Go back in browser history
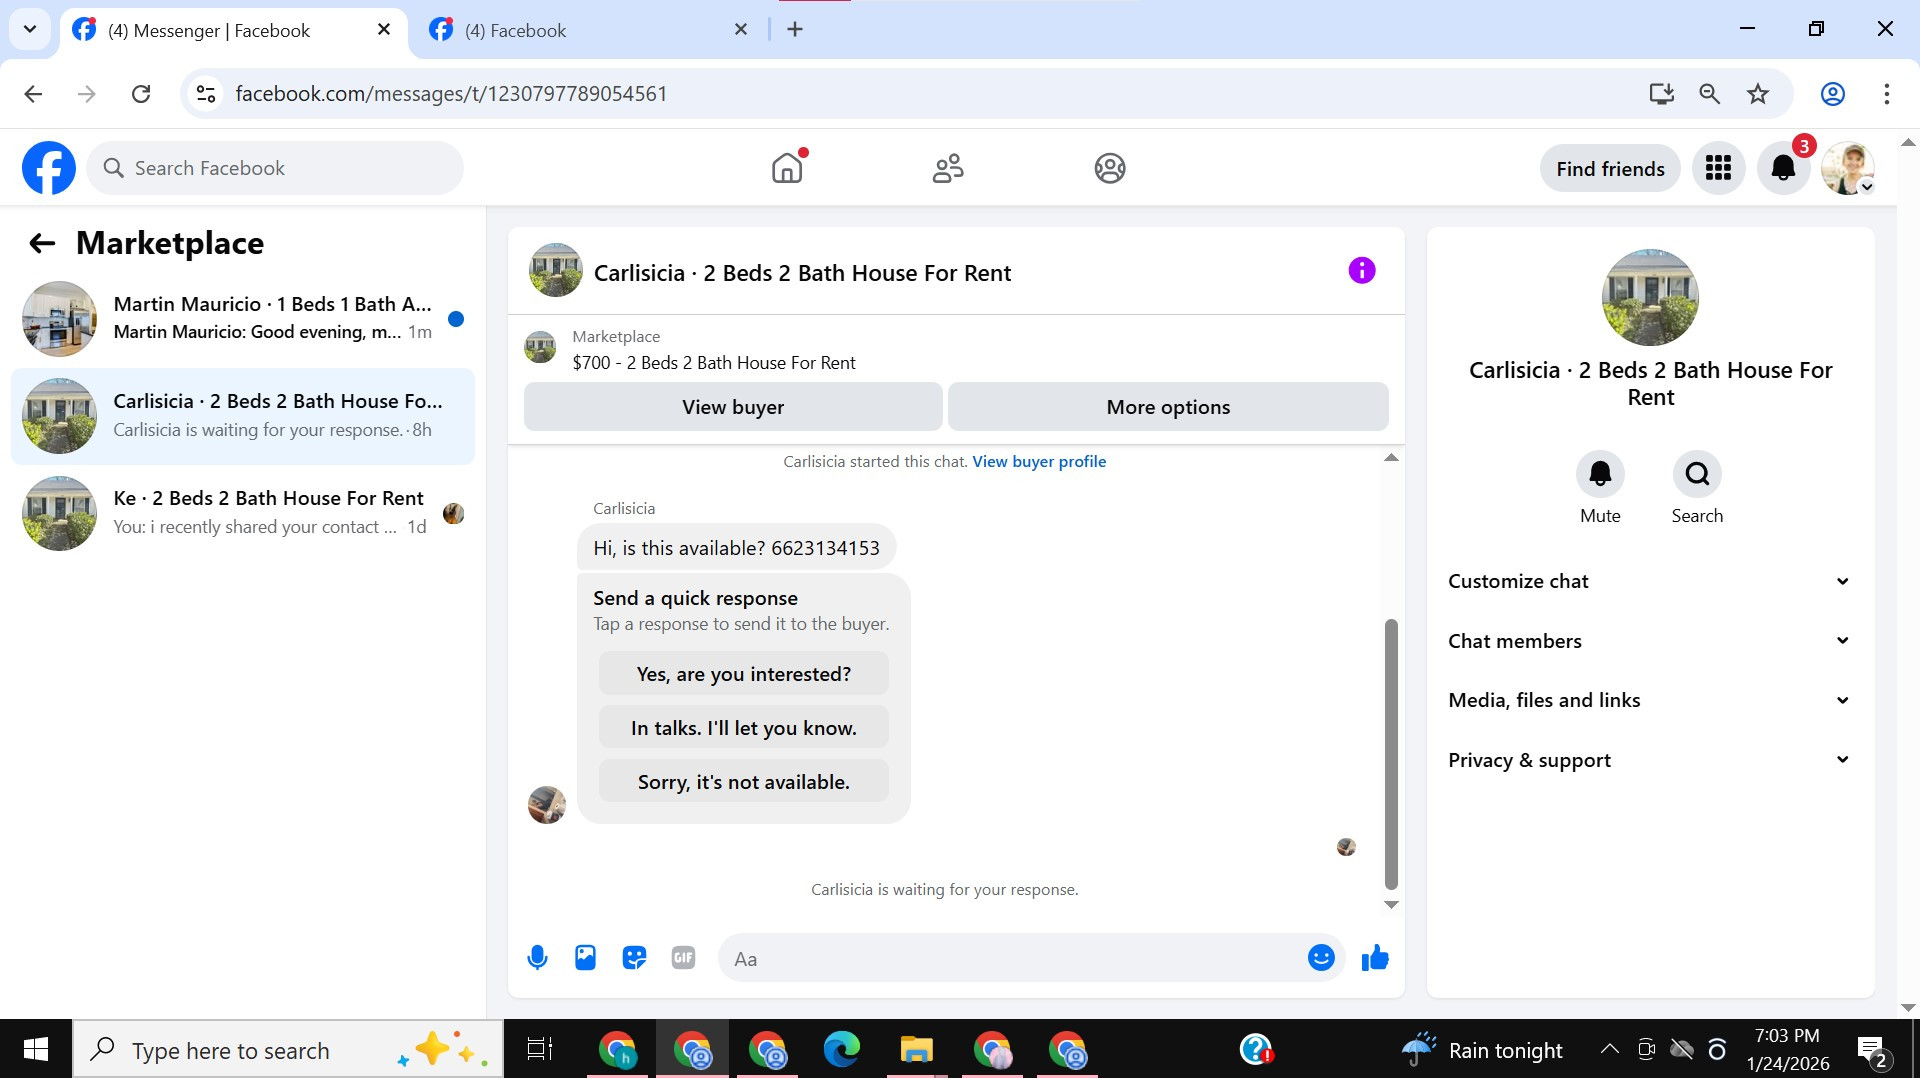Screen dimensions: 1920x1078 [33, 94]
